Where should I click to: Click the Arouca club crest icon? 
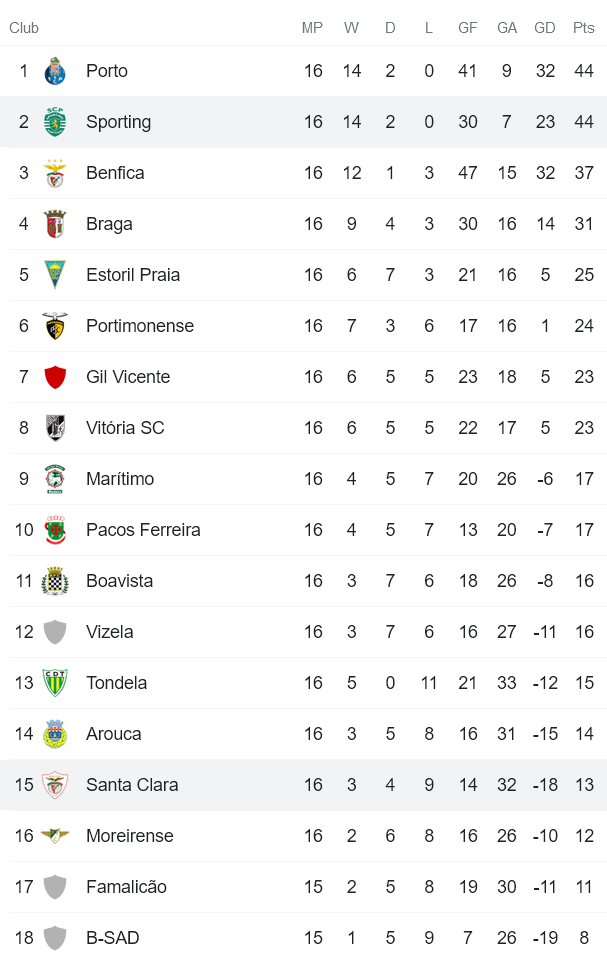click(x=55, y=734)
